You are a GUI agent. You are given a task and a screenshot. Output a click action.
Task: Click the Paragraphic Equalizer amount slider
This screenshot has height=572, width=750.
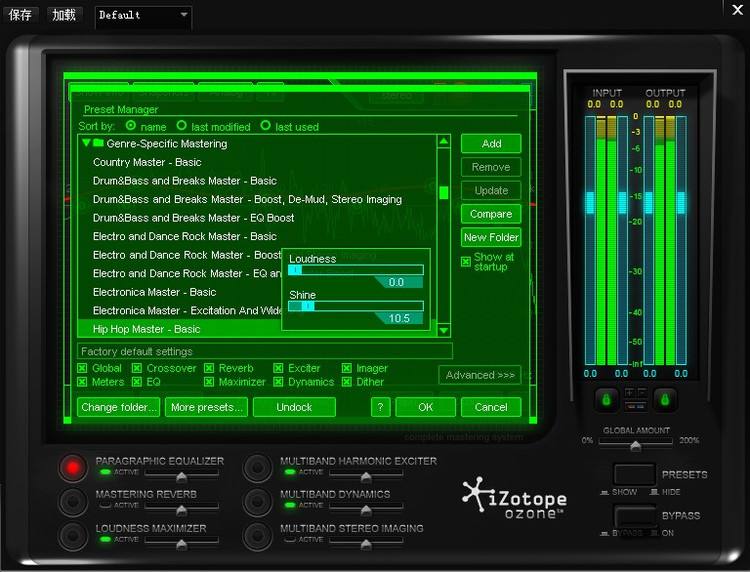(x=181, y=475)
